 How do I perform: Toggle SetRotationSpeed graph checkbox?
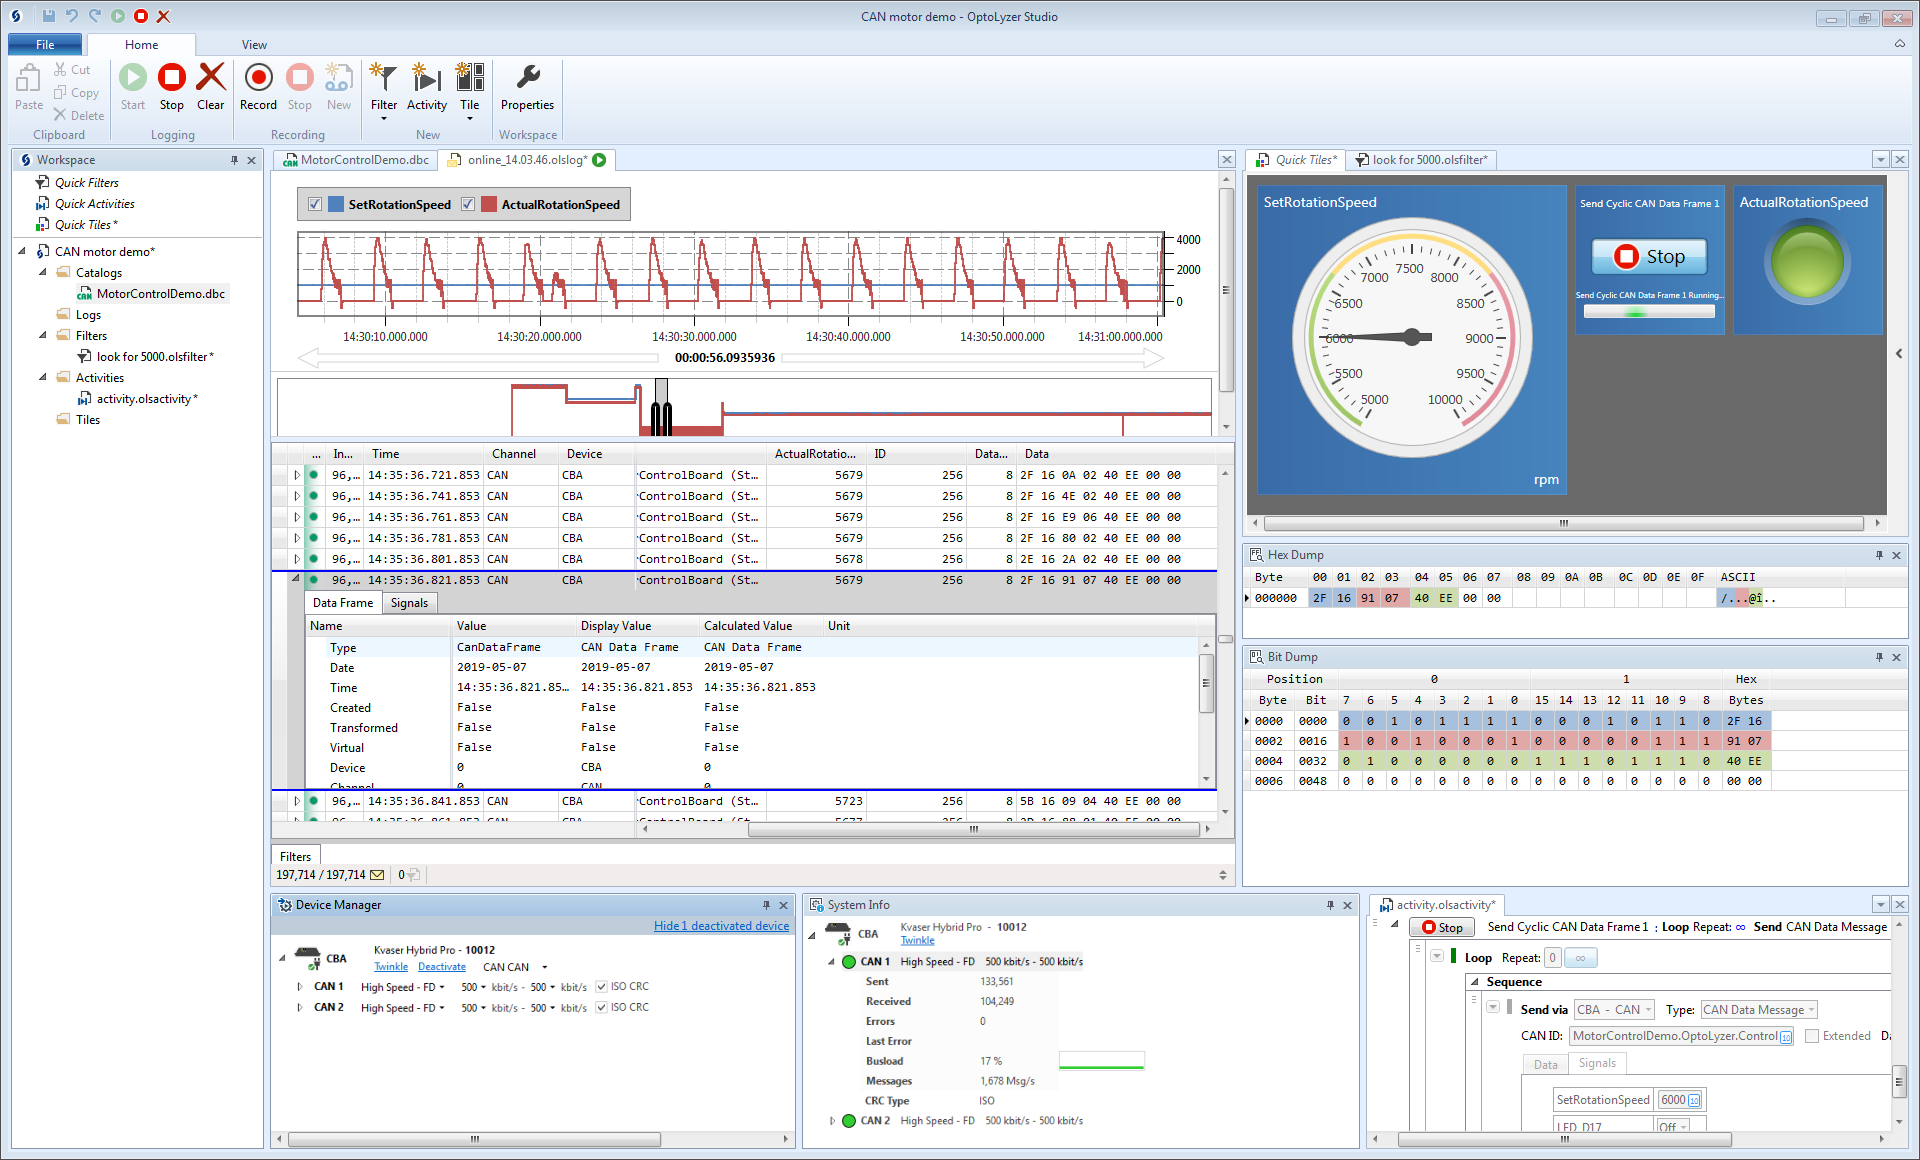tap(315, 204)
